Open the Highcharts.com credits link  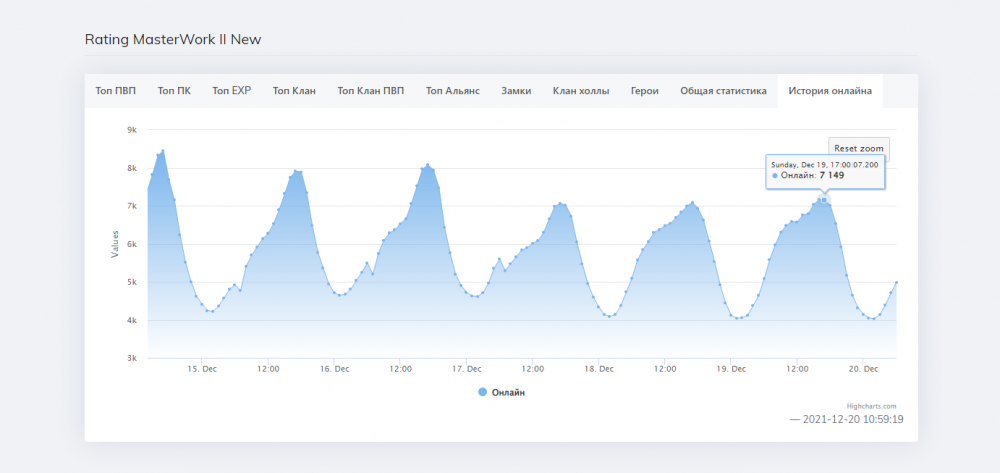[871, 406]
